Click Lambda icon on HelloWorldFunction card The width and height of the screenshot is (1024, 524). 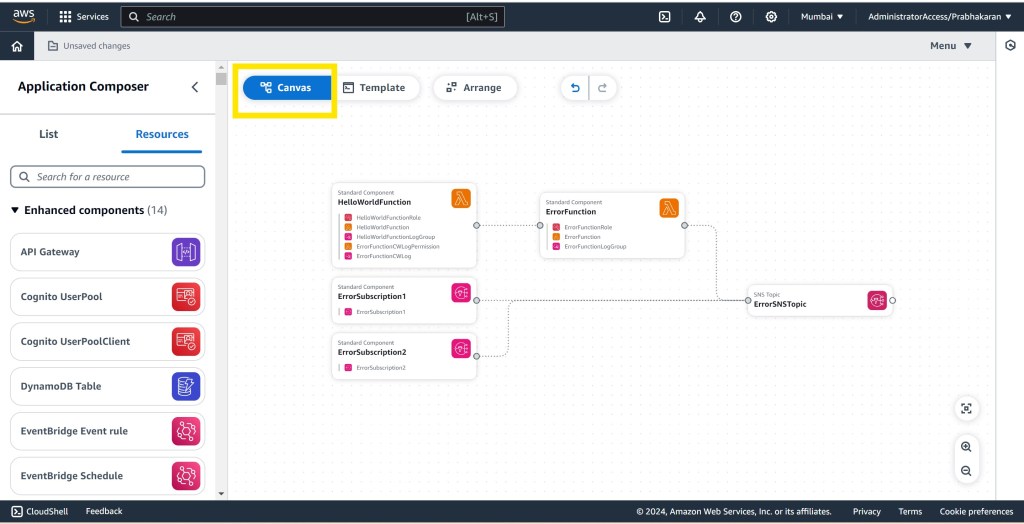tap(461, 198)
